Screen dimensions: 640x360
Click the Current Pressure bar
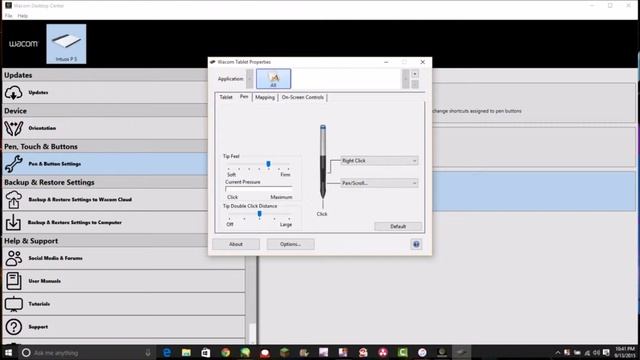click(259, 189)
